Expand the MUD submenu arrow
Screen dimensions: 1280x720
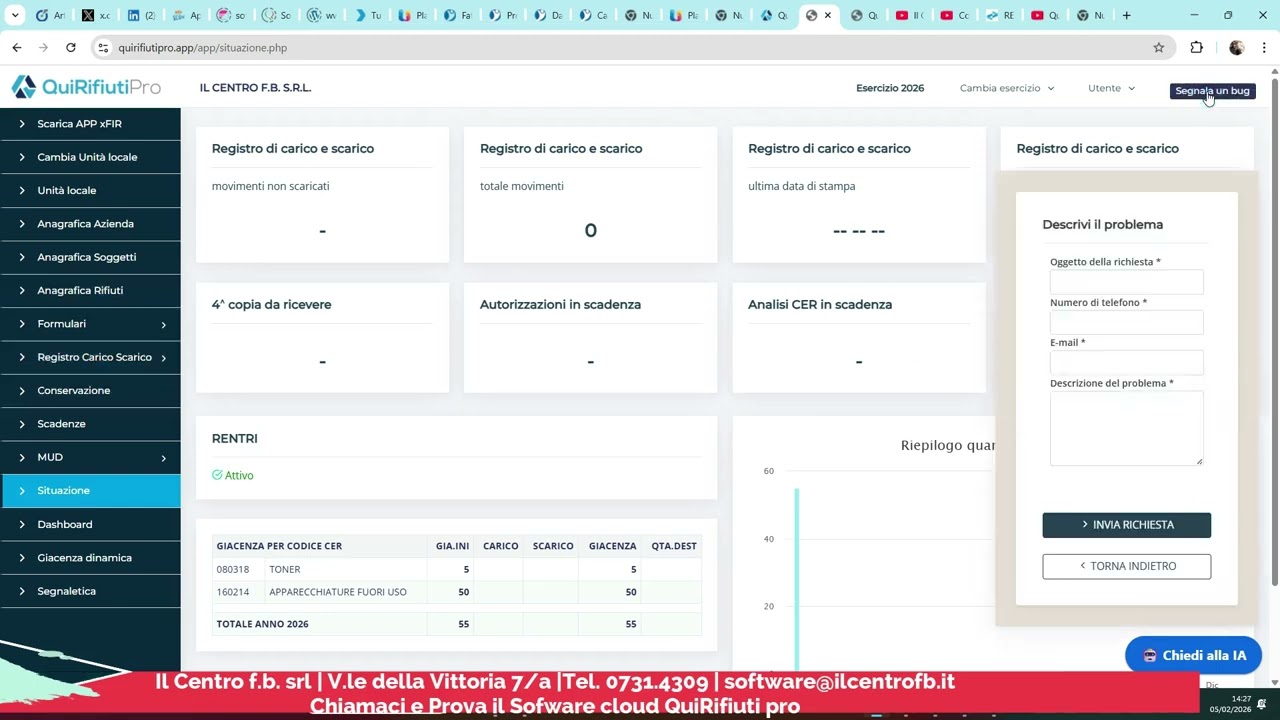click(x=164, y=458)
